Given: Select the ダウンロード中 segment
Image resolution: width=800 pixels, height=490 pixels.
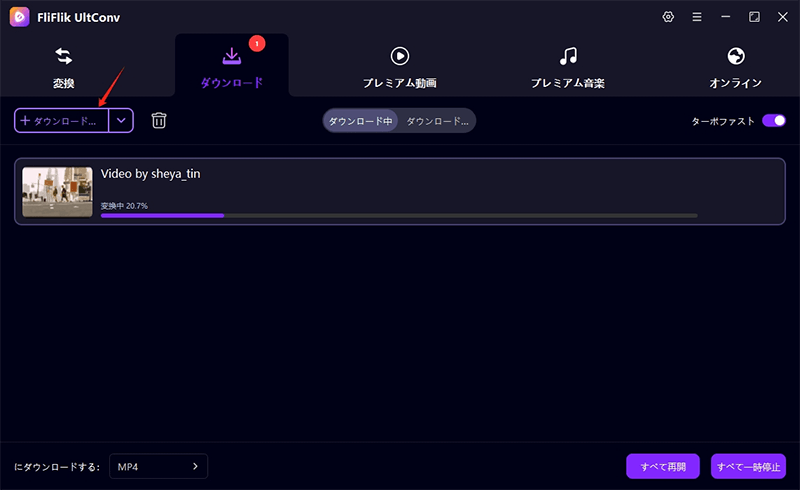Looking at the screenshot, I should 361,121.
